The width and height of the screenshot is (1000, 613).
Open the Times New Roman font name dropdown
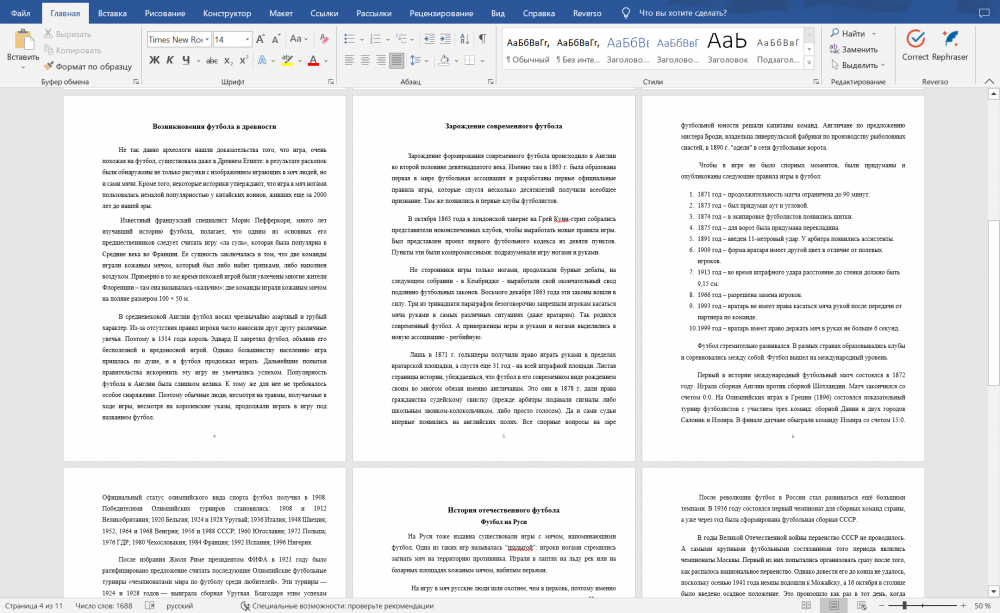click(x=207, y=40)
